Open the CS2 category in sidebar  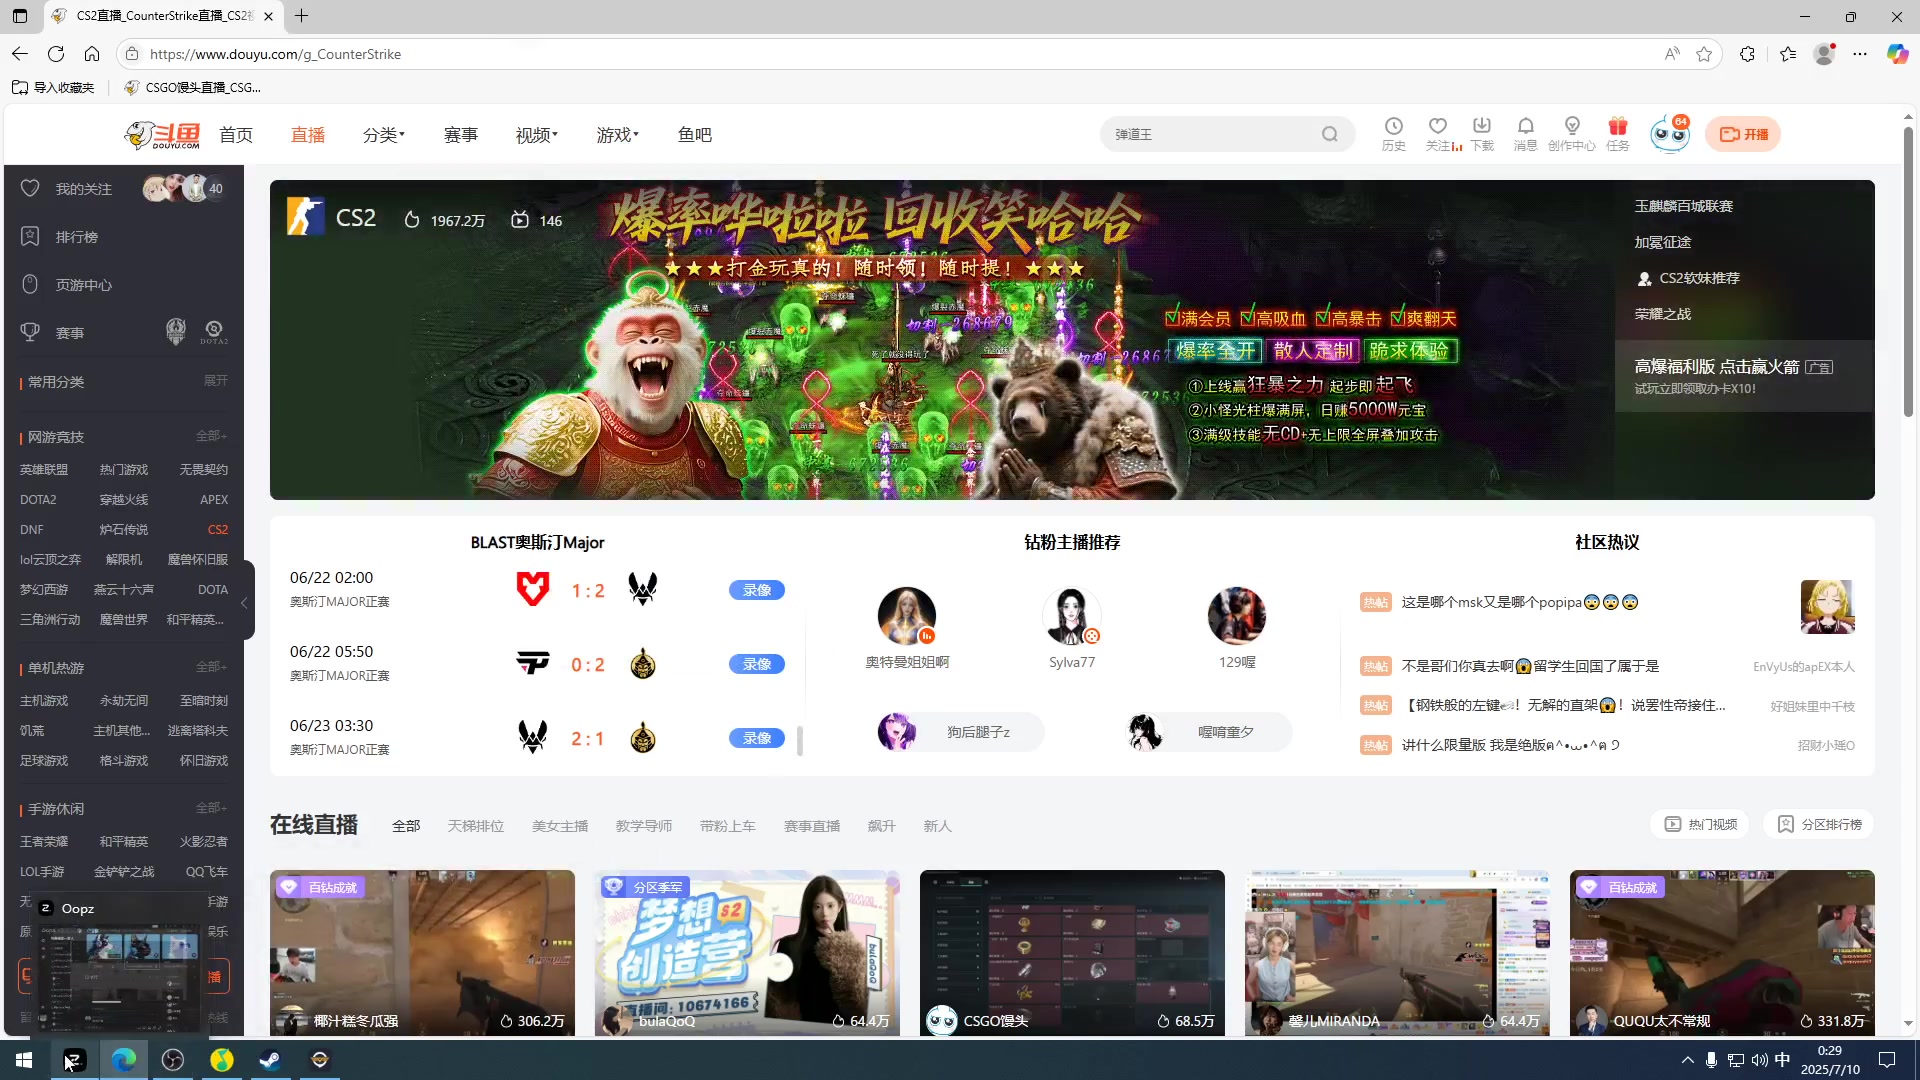click(217, 529)
